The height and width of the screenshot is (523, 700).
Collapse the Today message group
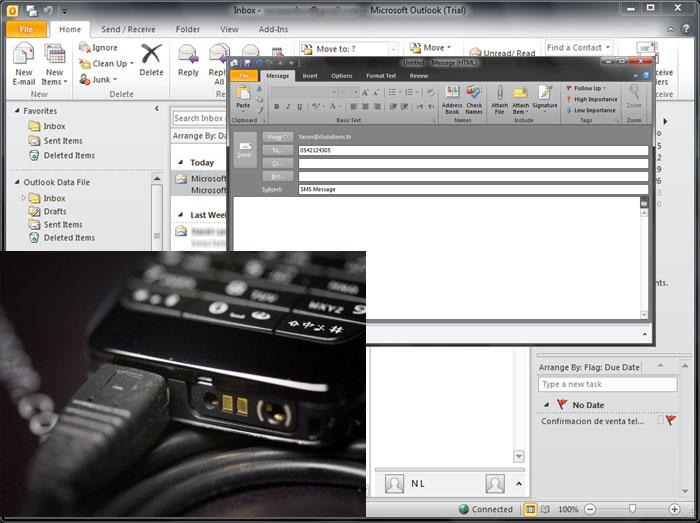point(181,162)
